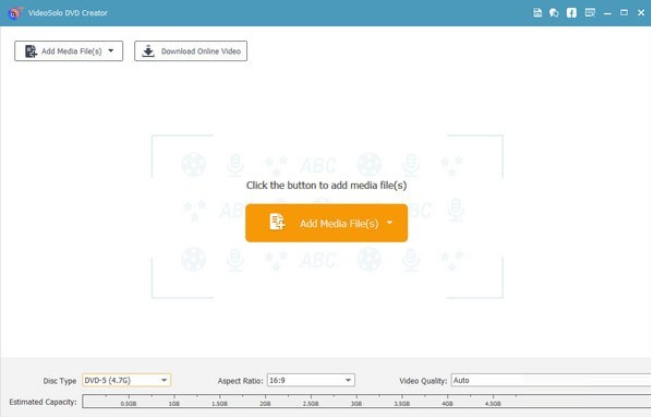This screenshot has height=417, width=651.
Task: Open the Facebook icon in title bar
Action: (x=571, y=13)
